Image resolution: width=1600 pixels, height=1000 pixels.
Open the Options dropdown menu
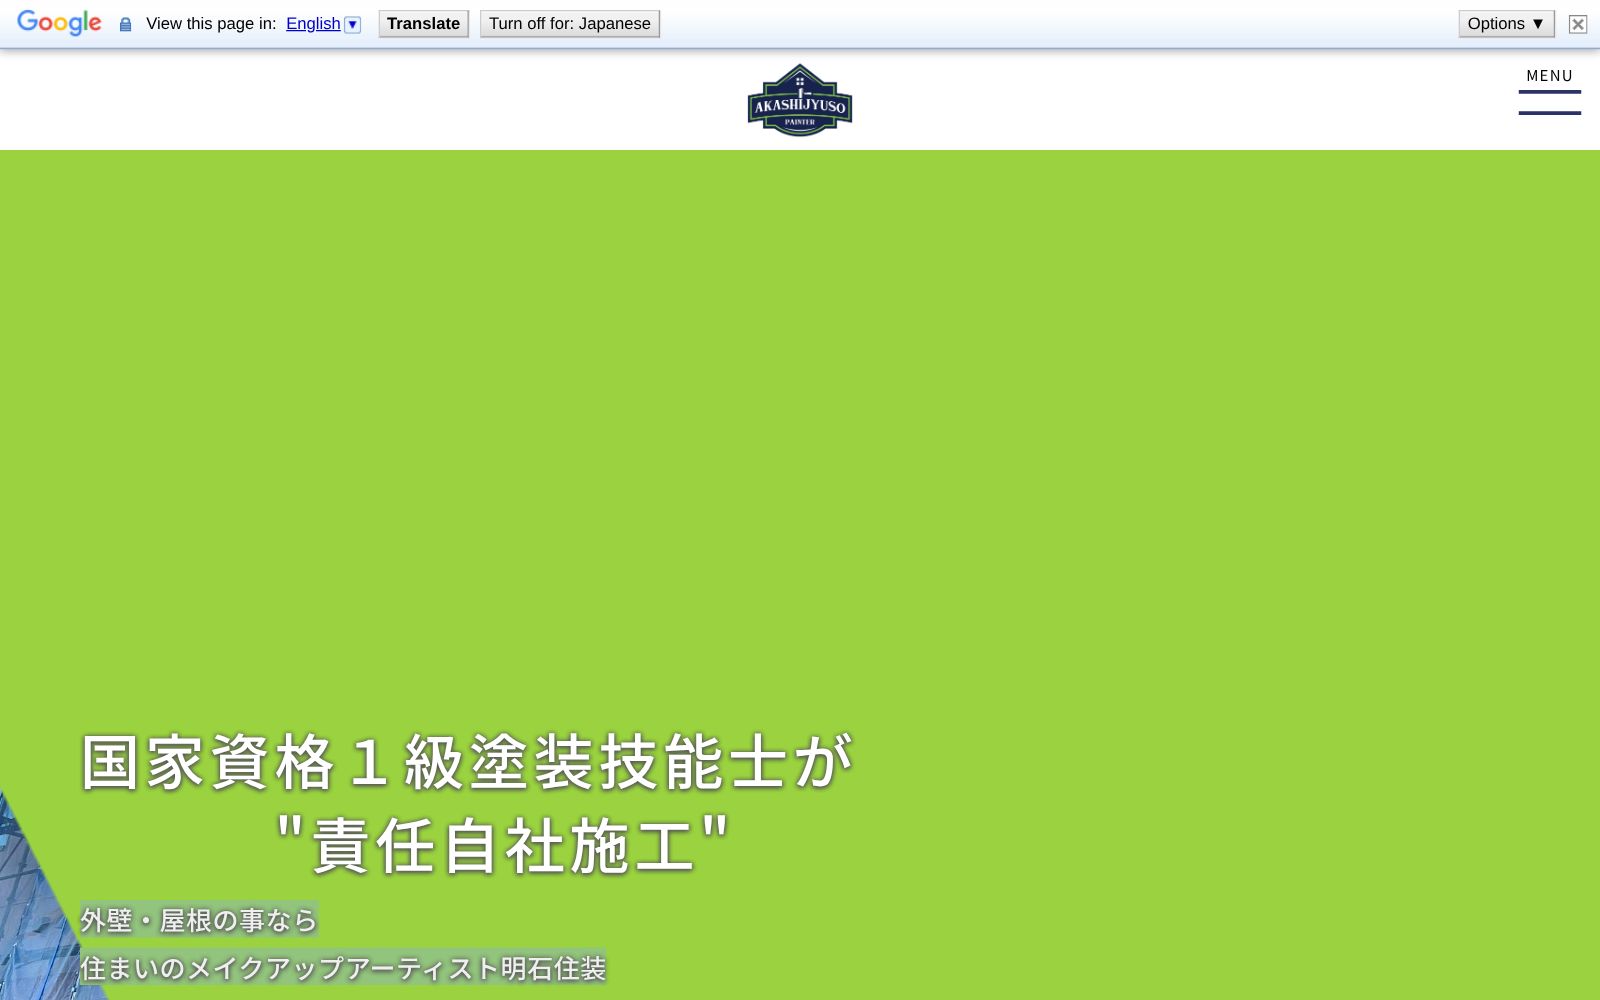[x=1506, y=24]
